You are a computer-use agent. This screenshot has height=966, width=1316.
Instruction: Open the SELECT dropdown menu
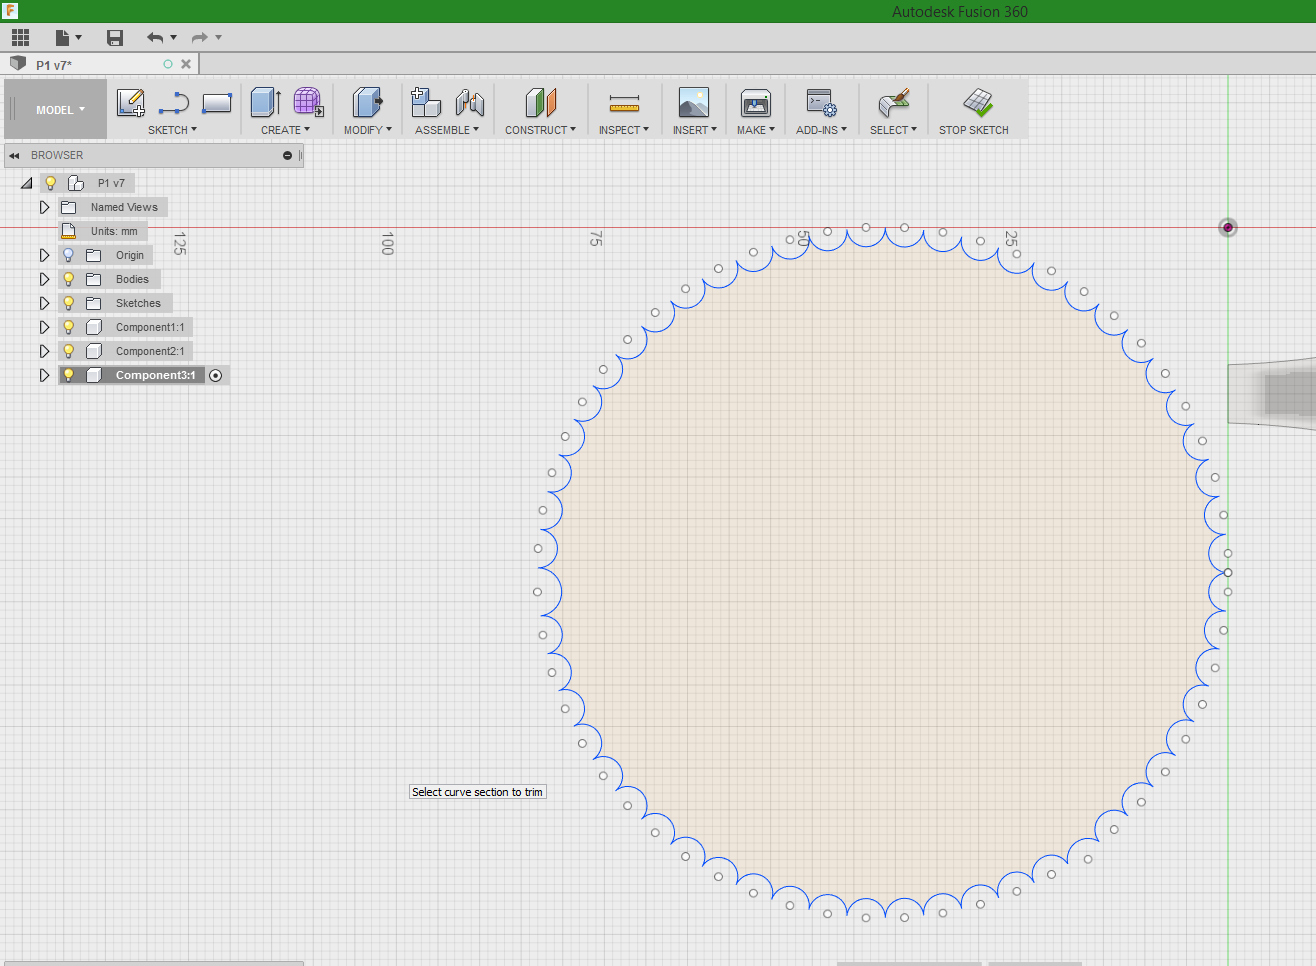point(893,130)
